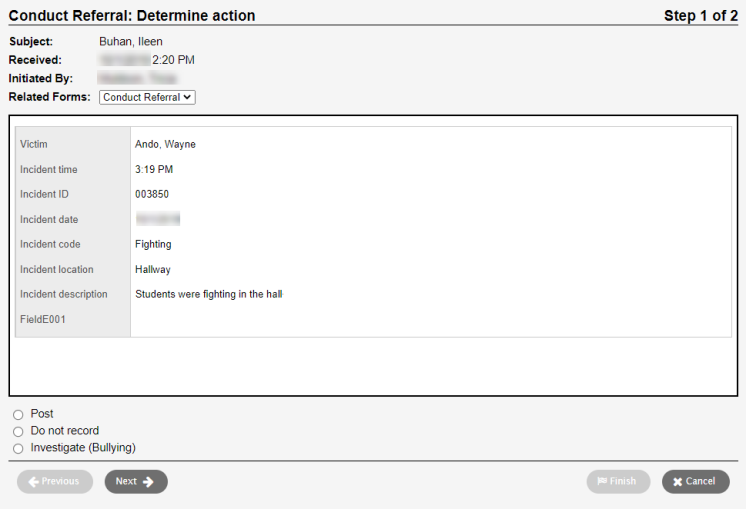Click the Hallway incident location value

pyautogui.click(x=153, y=270)
